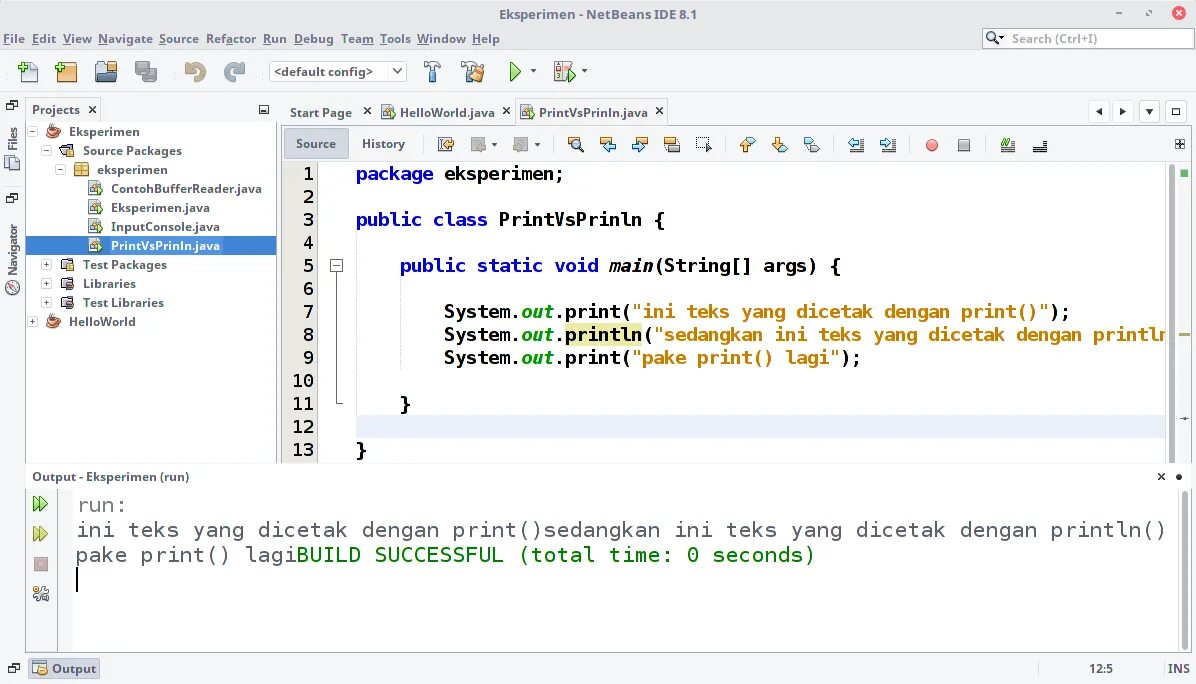Click the Output panel settings icon
Screen dimensions: 1196x684
click(41, 594)
